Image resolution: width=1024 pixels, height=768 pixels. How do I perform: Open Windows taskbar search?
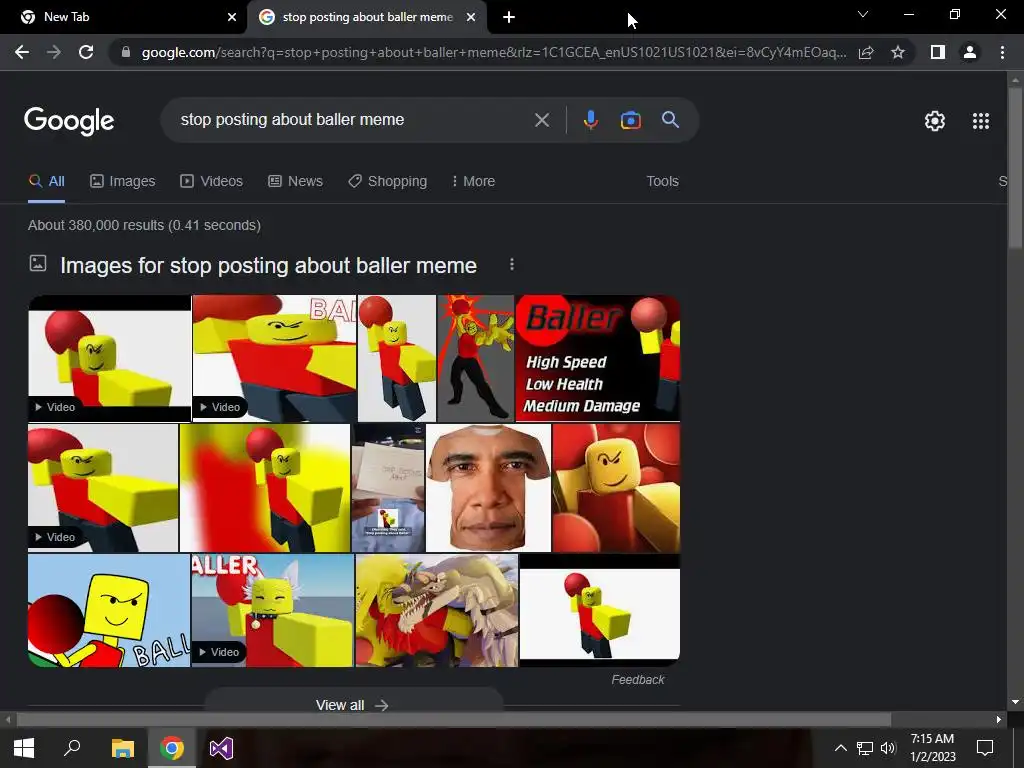[x=72, y=748]
